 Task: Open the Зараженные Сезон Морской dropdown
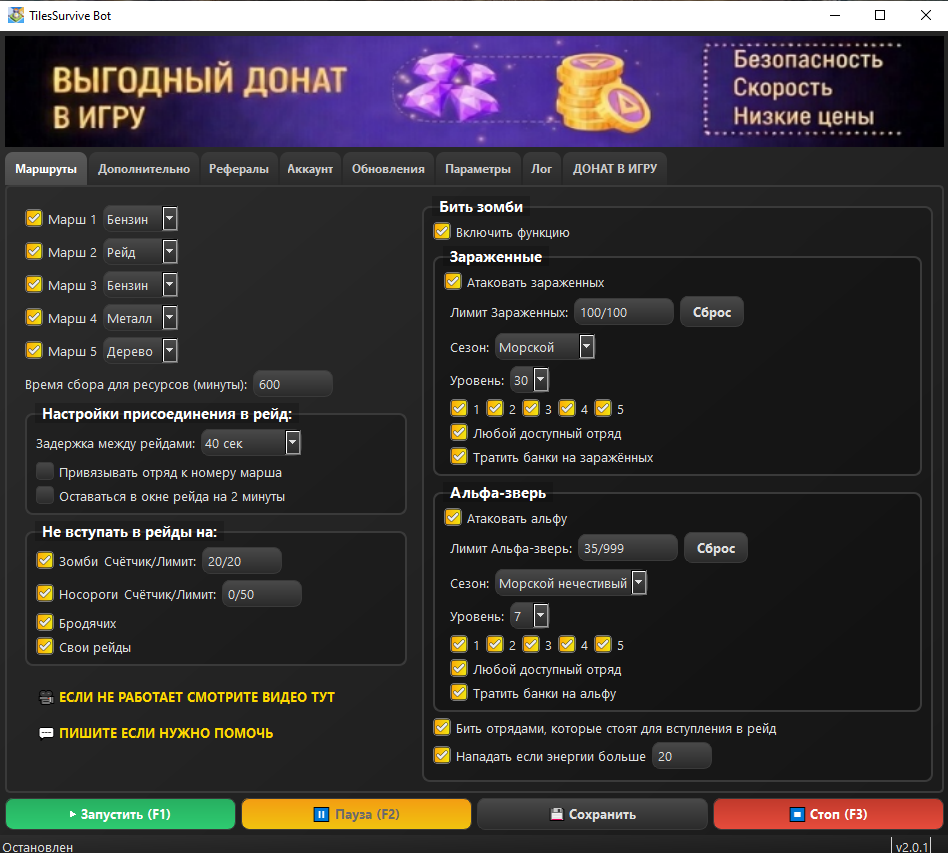pos(587,347)
